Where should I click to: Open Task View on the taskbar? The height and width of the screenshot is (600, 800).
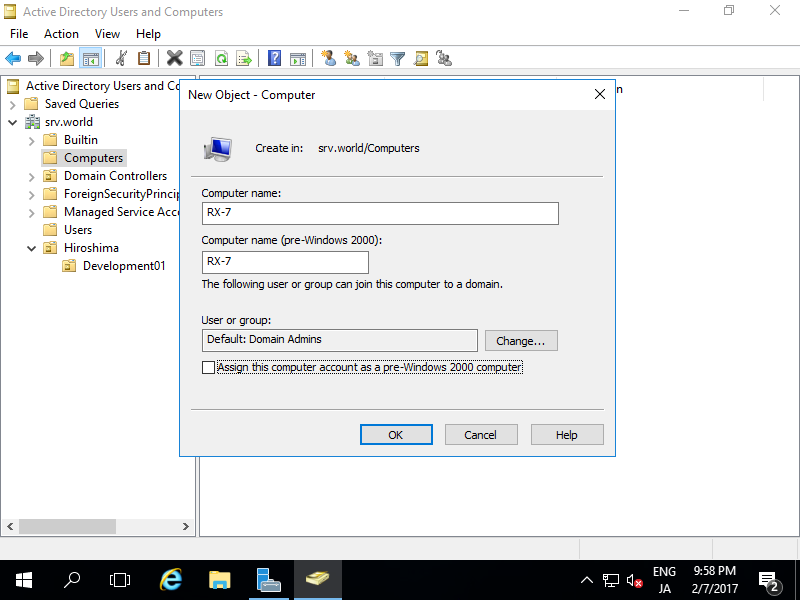pyautogui.click(x=120, y=580)
